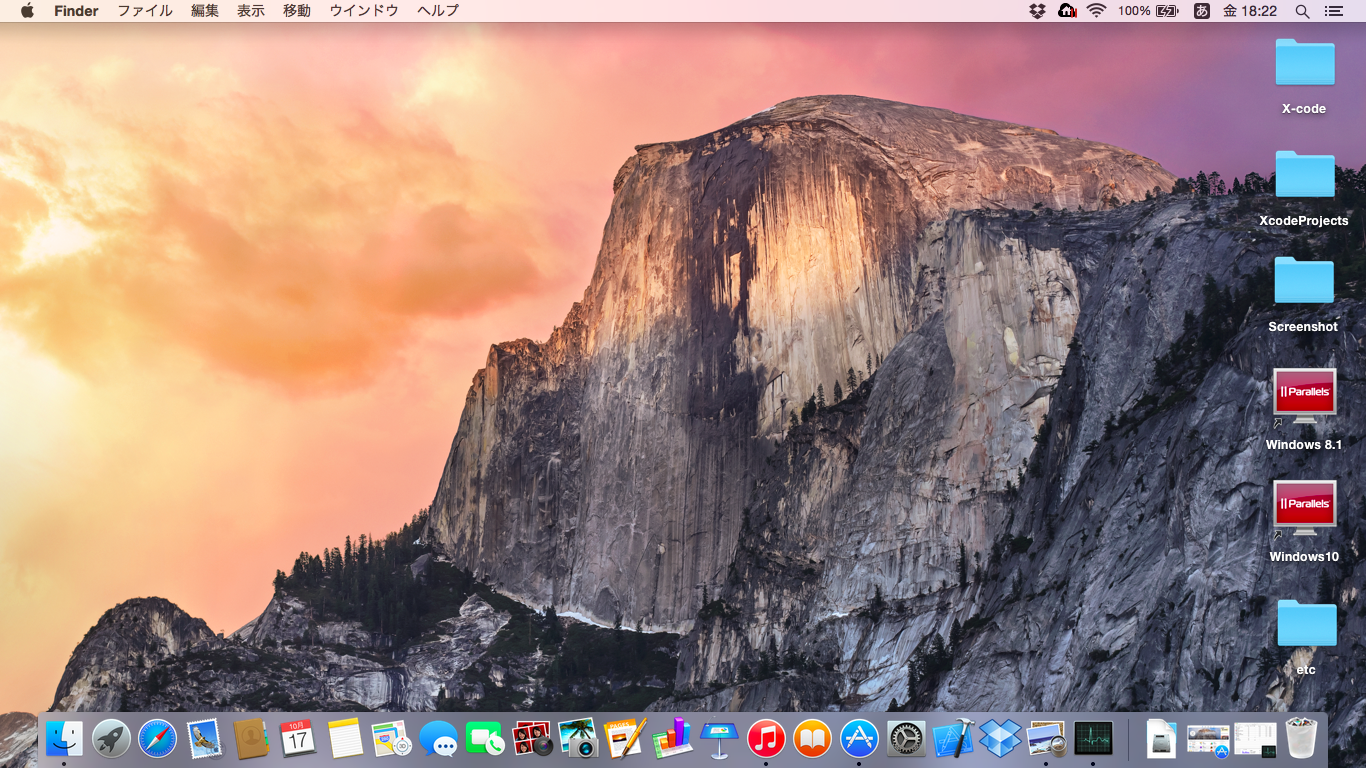Launch Maps from the Dock

click(391, 739)
